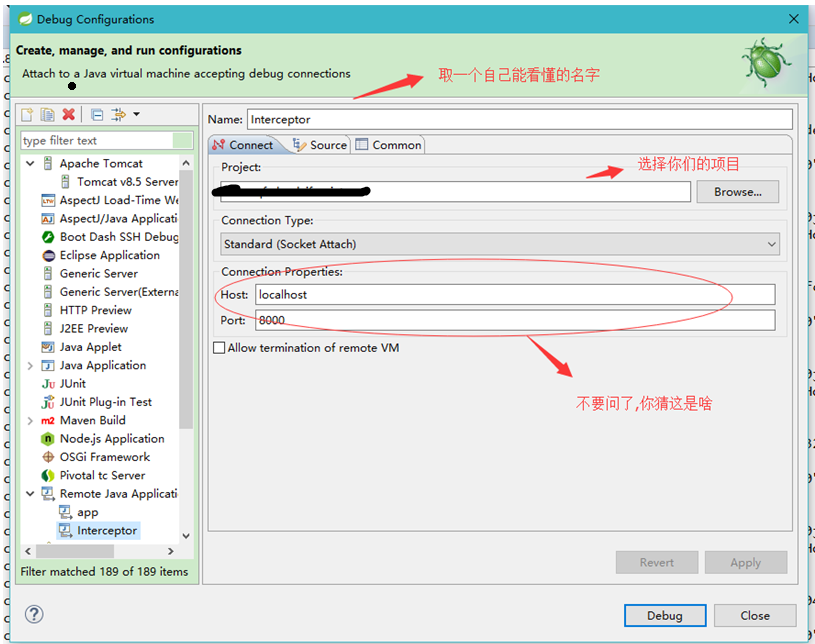Expand the Java Application tree node
This screenshot has width=815, height=644.
click(30, 365)
